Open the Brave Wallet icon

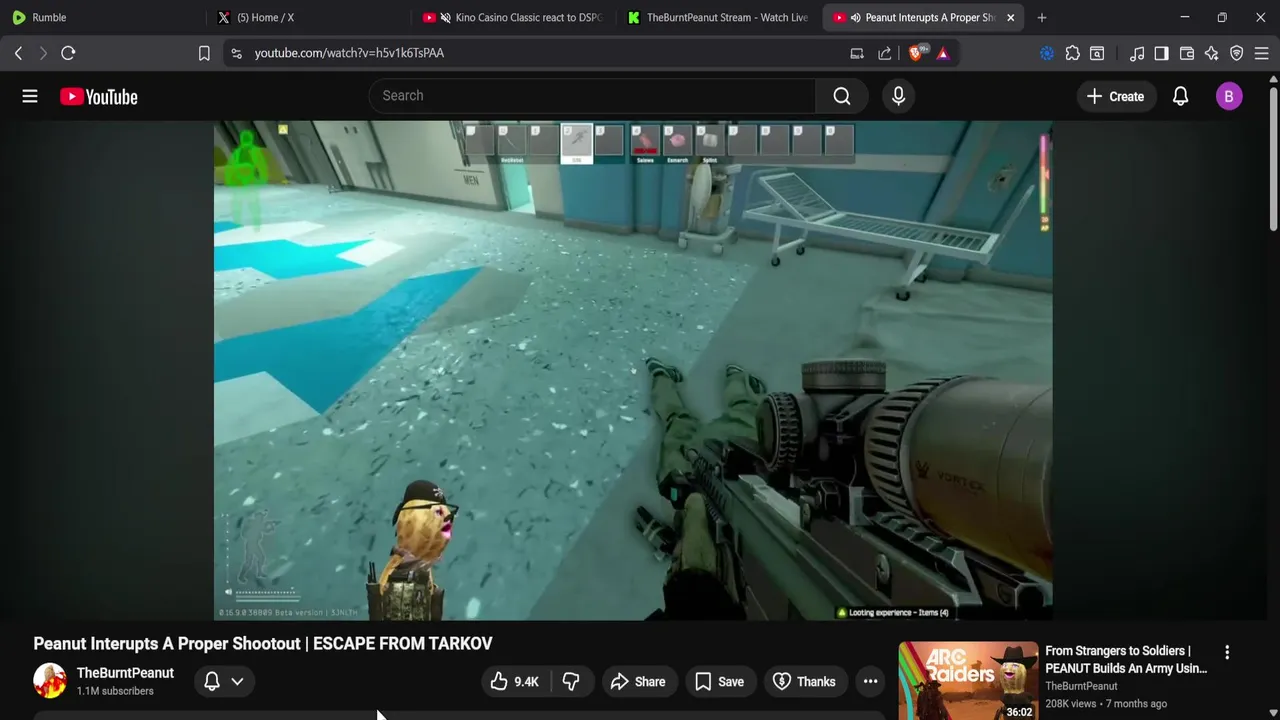point(1187,53)
